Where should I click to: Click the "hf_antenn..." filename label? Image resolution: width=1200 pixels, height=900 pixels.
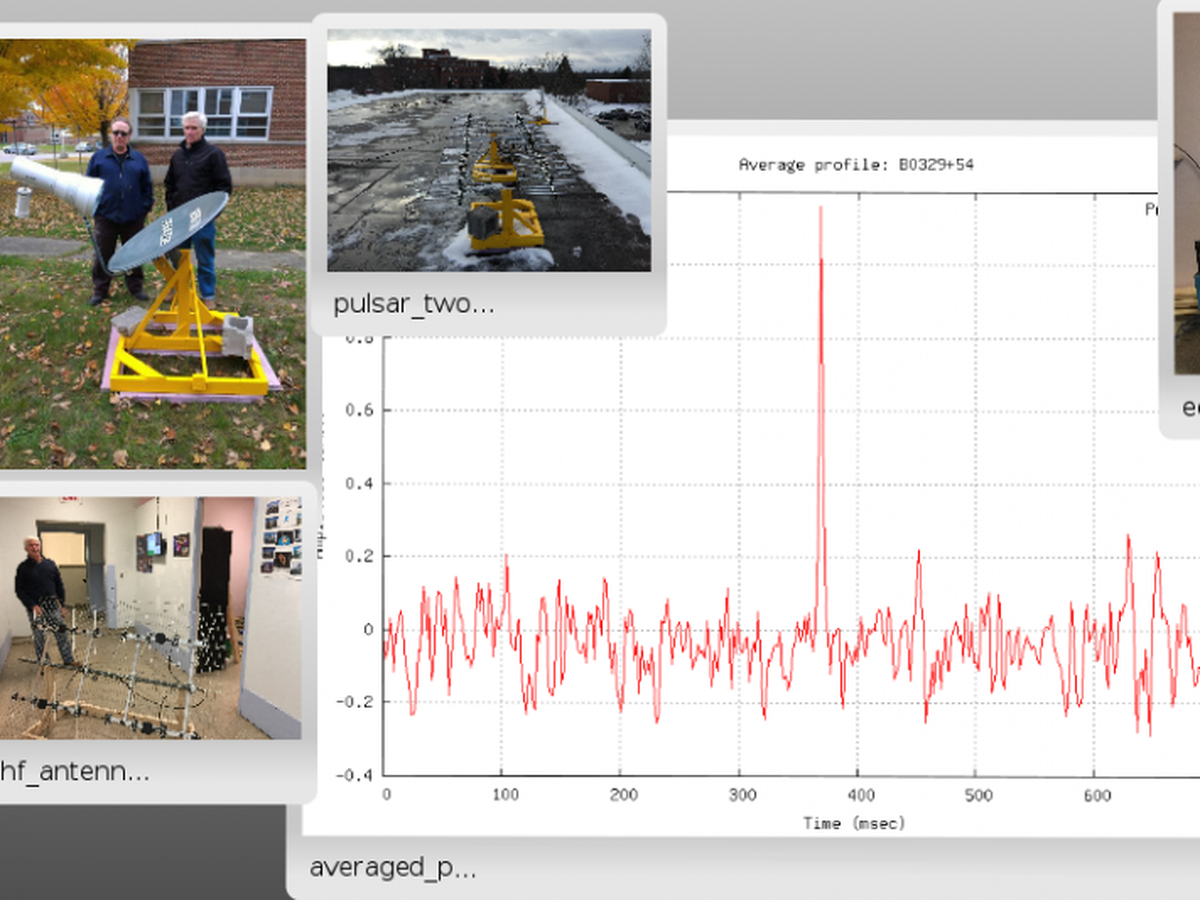(75, 771)
